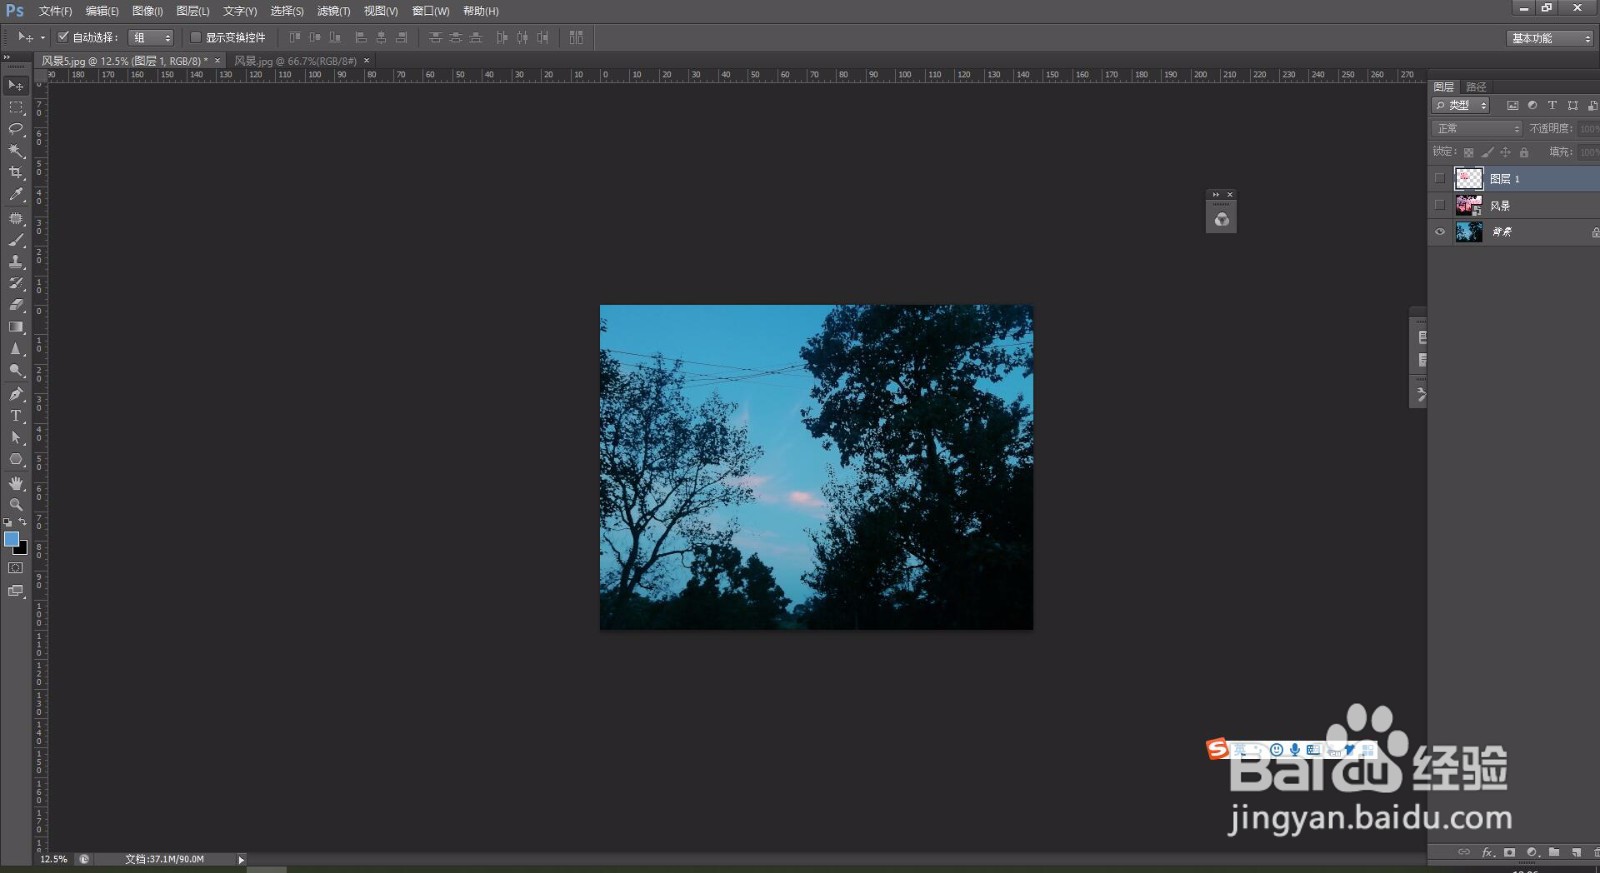
Task: Toggle Quick Mask mode icon
Action: click(x=15, y=568)
